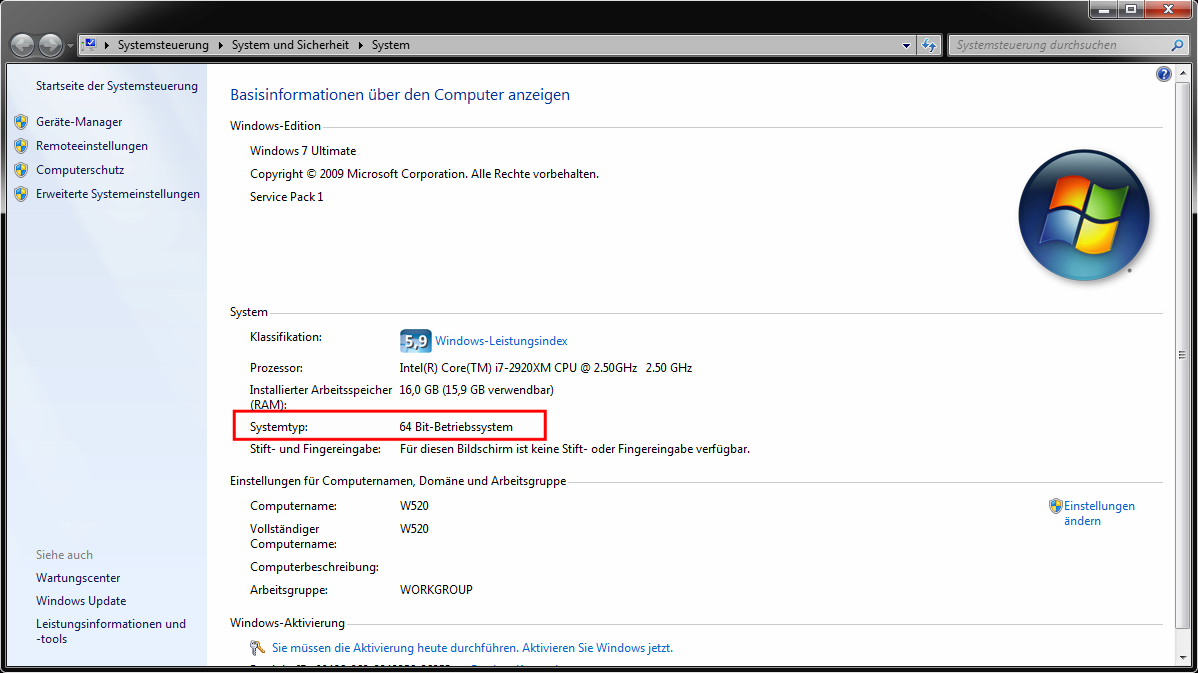The height and width of the screenshot is (673, 1198).
Task: Go back with the Back arrow button
Action: coord(22,45)
